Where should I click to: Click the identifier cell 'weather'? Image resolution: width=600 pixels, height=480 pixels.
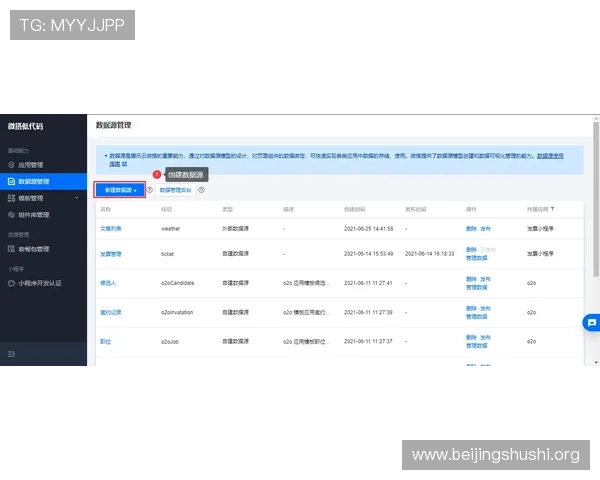[170, 229]
